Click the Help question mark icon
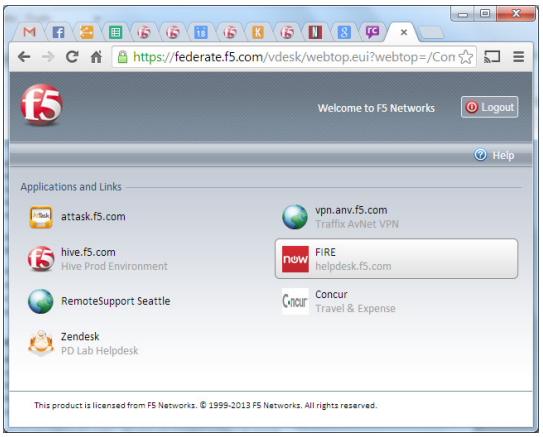Image resolution: width=543 pixels, height=437 pixels. pyautogui.click(x=480, y=155)
